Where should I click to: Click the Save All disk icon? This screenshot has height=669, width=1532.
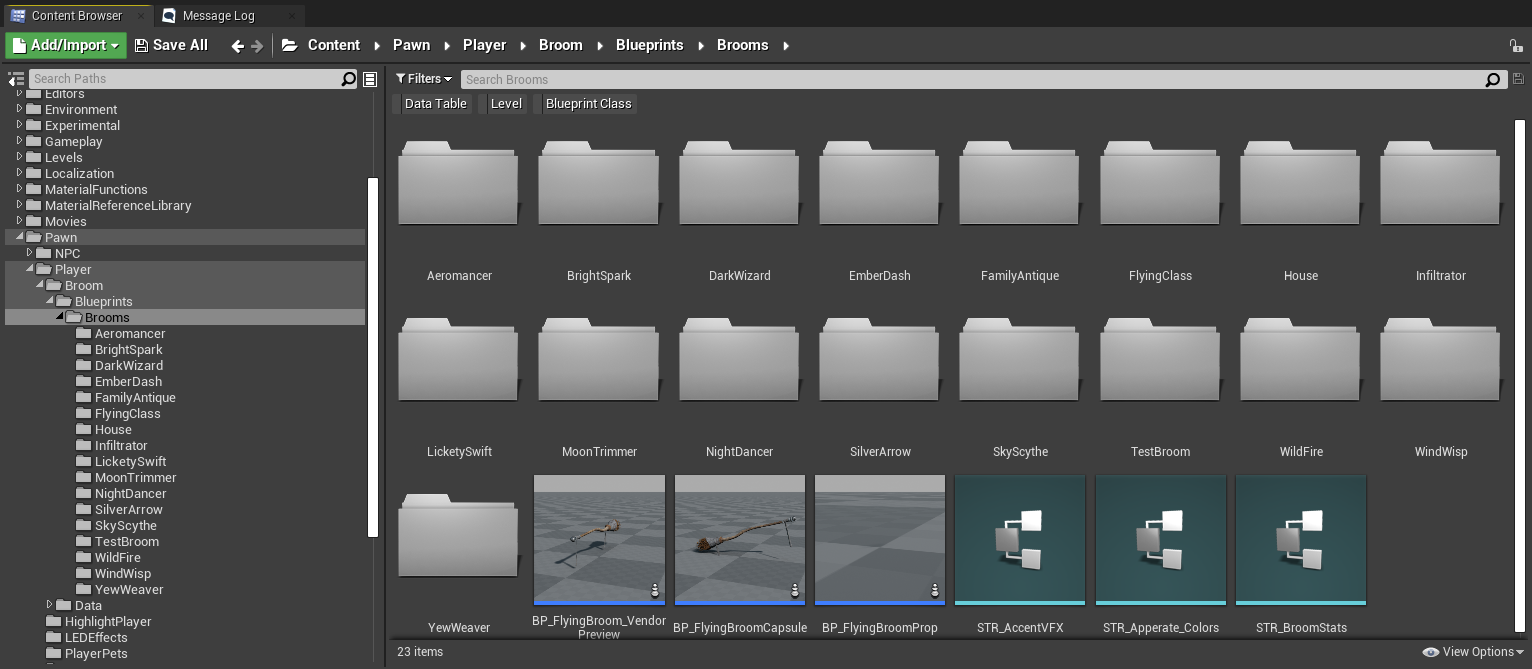point(141,46)
